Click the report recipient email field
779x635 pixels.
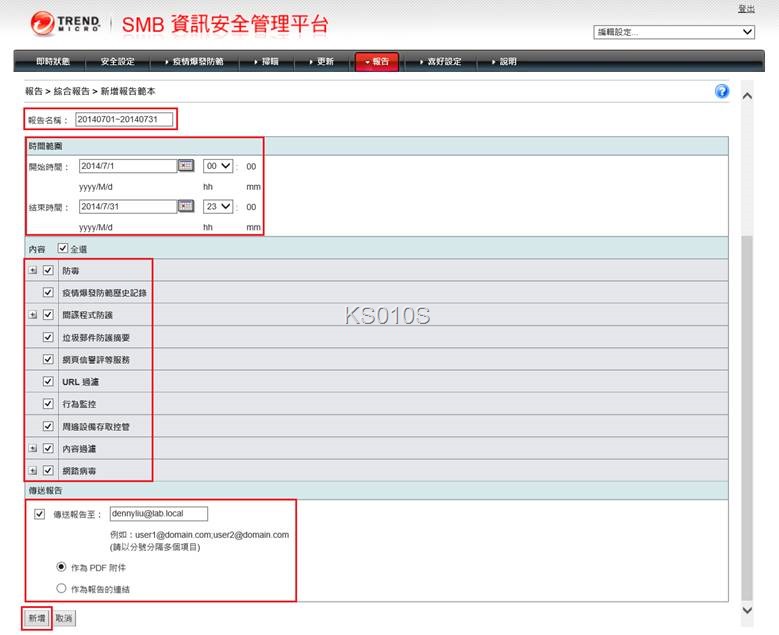[158, 513]
